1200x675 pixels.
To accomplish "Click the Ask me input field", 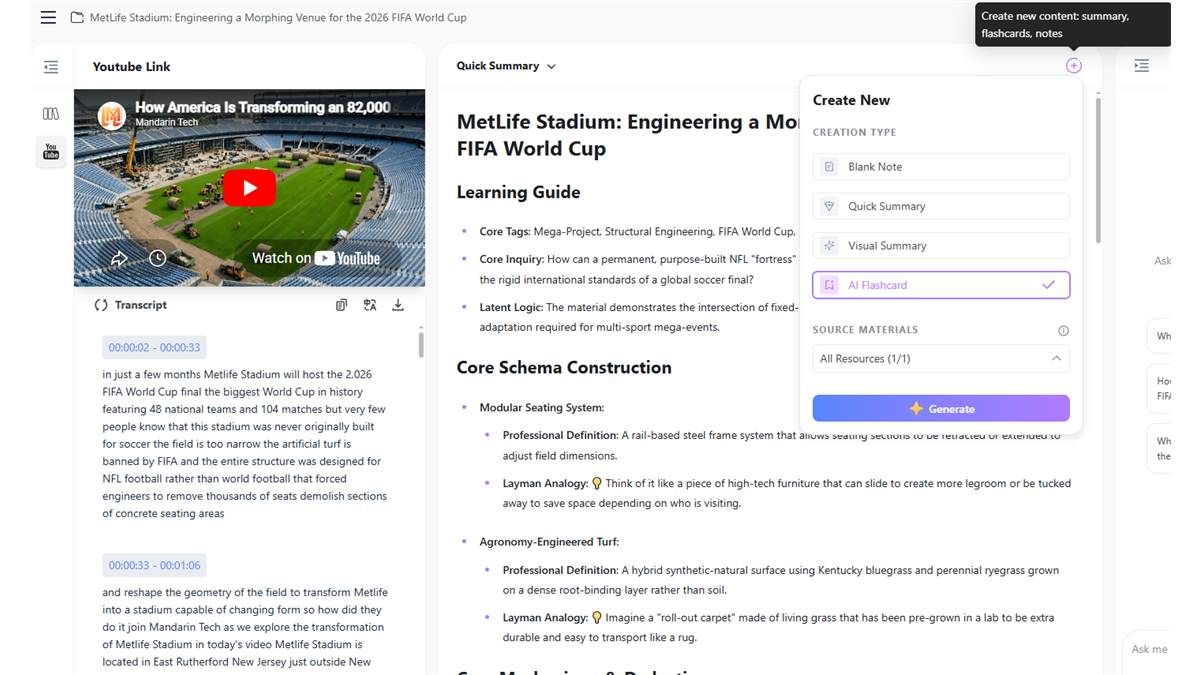I will coord(1149,649).
